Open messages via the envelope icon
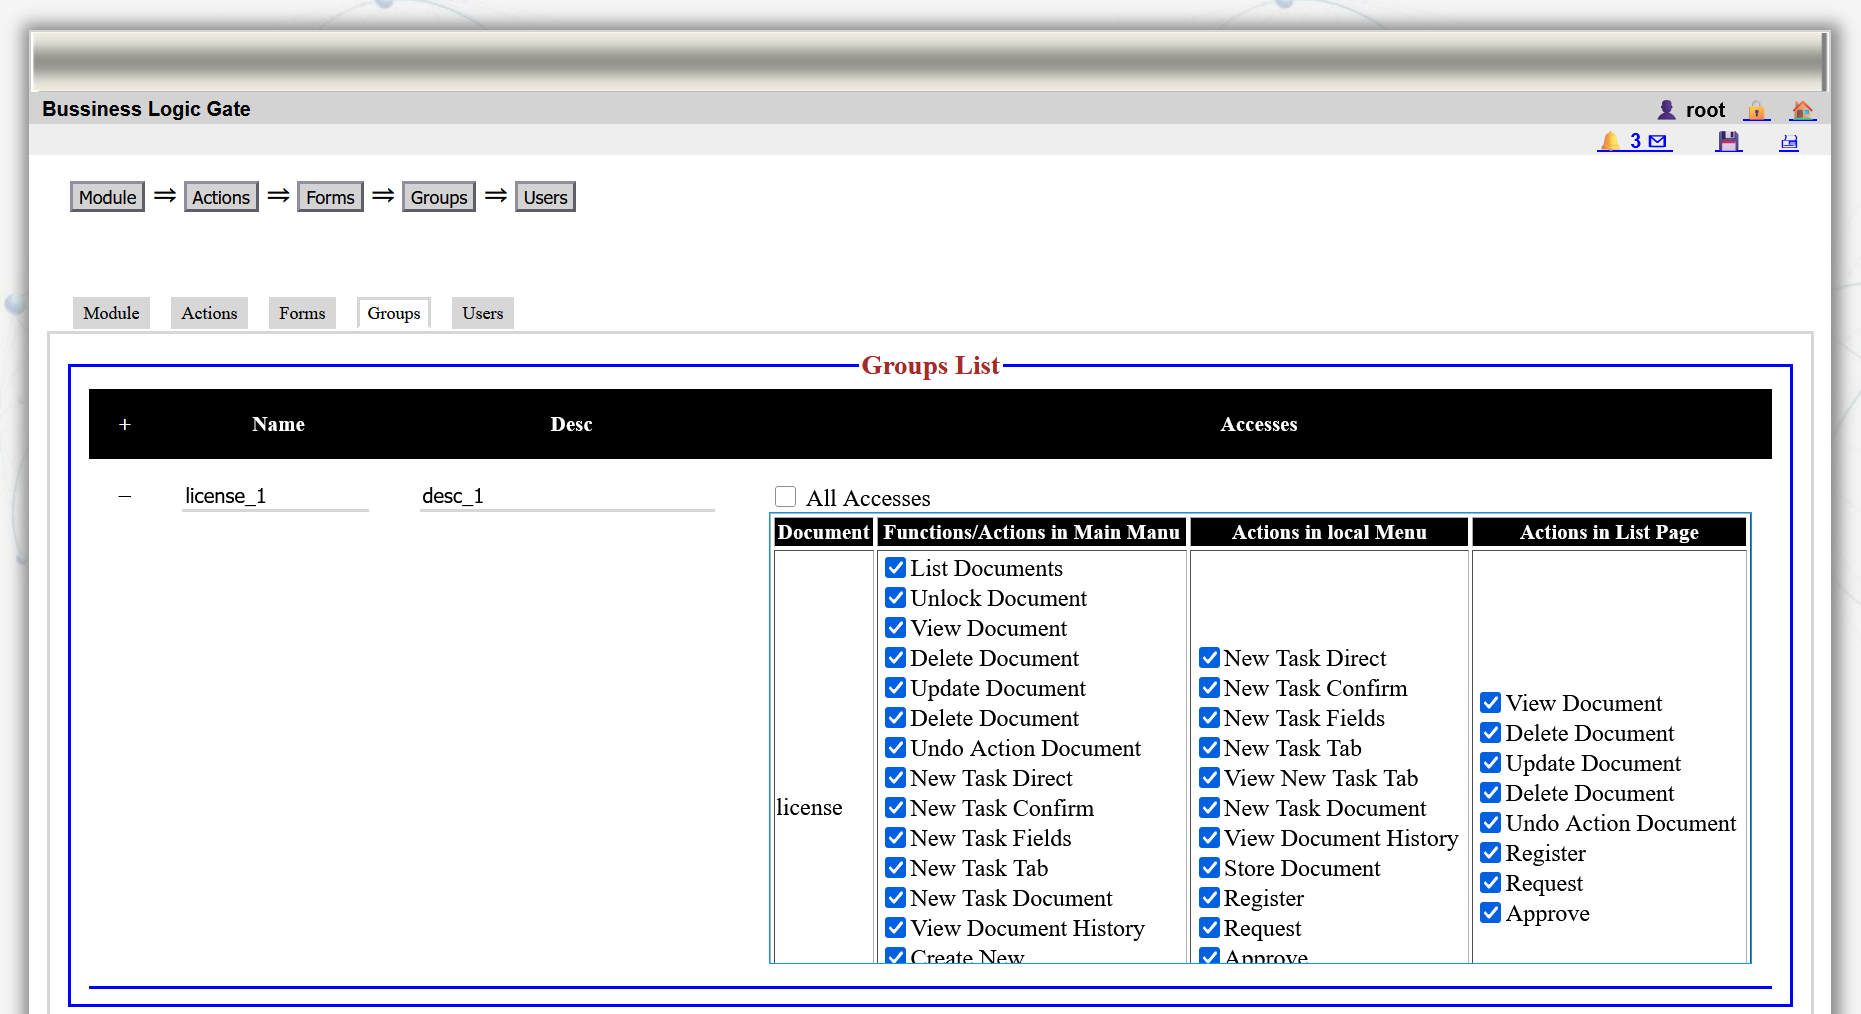Screen dimensions: 1861x1014 (1657, 141)
